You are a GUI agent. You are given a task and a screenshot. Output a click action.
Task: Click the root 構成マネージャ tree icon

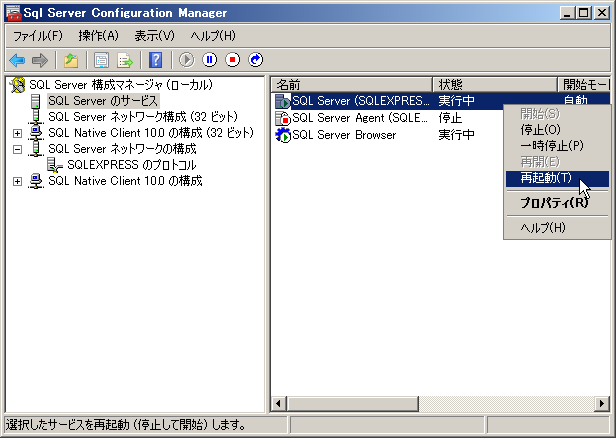click(x=18, y=85)
